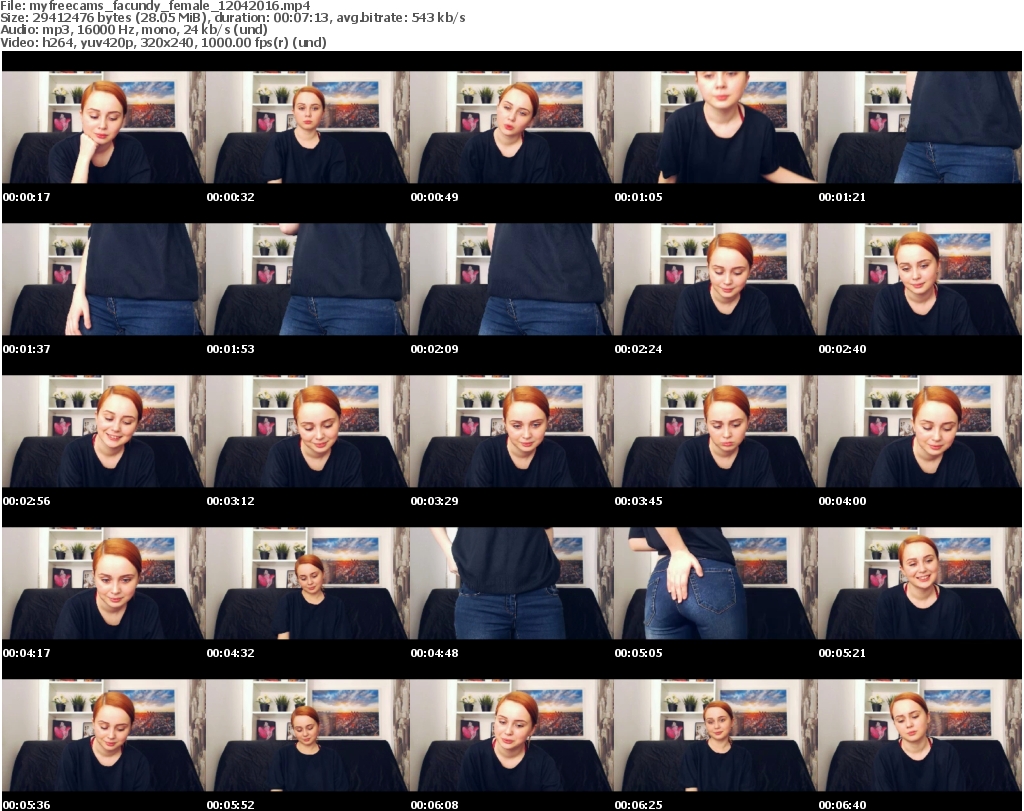Click the audio codec info line

(134, 30)
